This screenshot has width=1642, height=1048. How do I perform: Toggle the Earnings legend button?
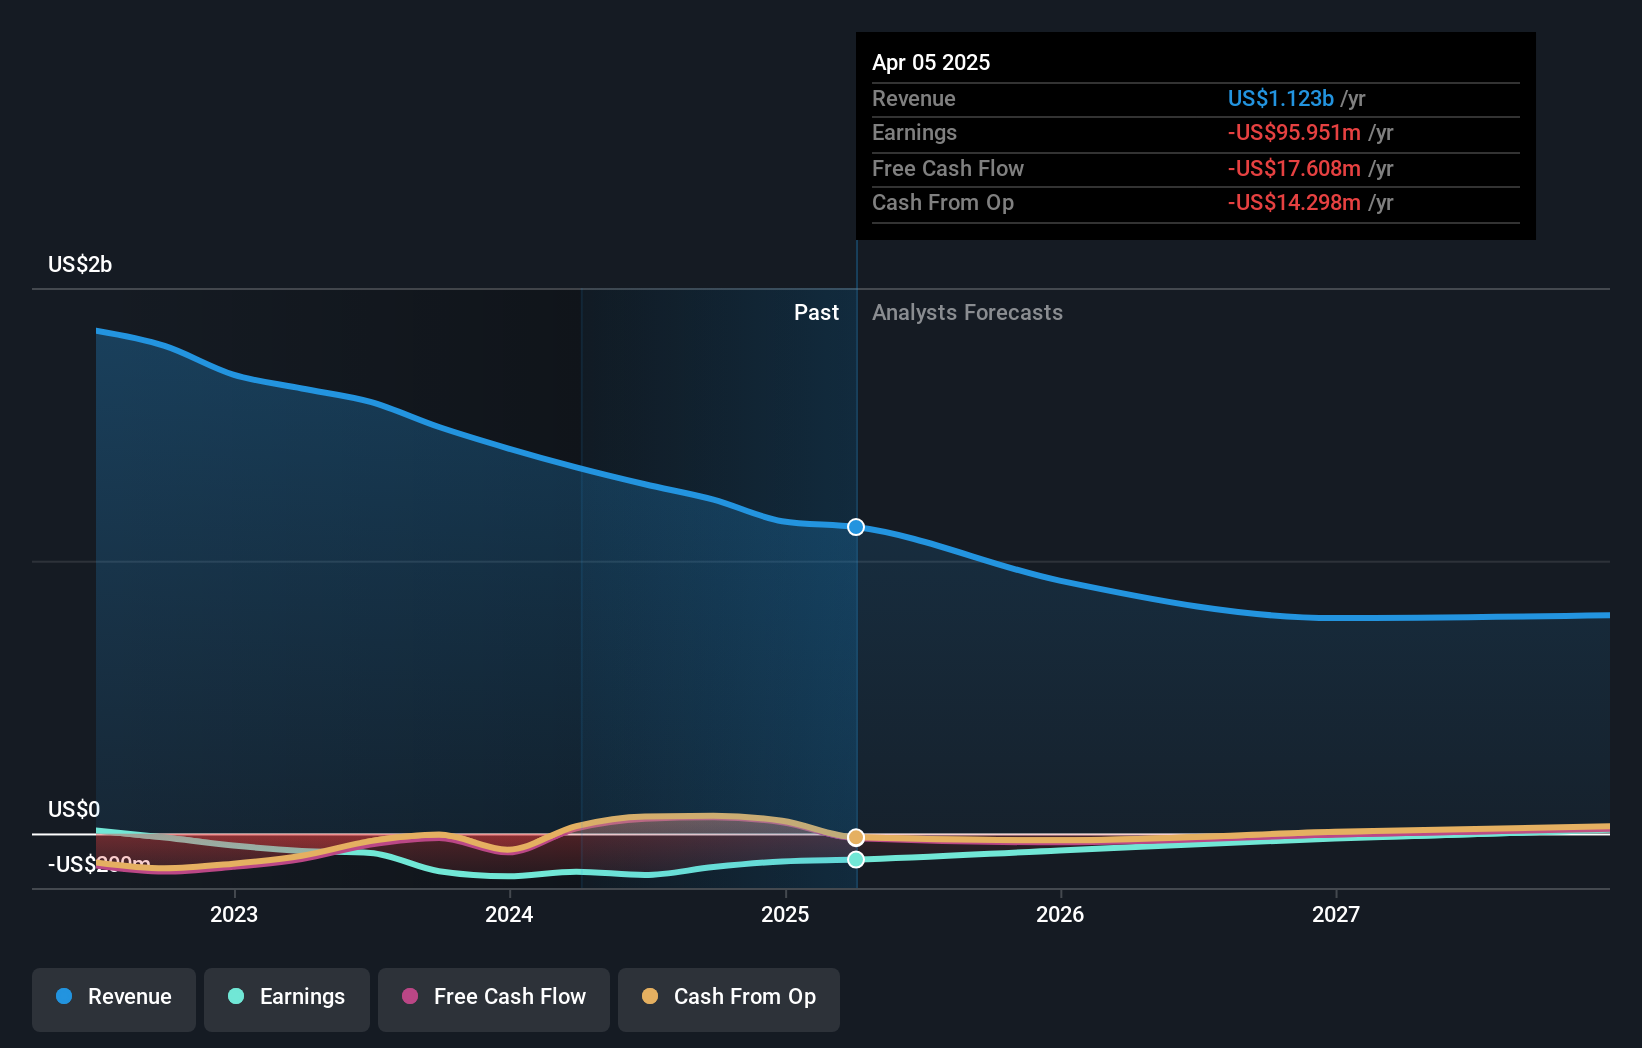click(287, 999)
